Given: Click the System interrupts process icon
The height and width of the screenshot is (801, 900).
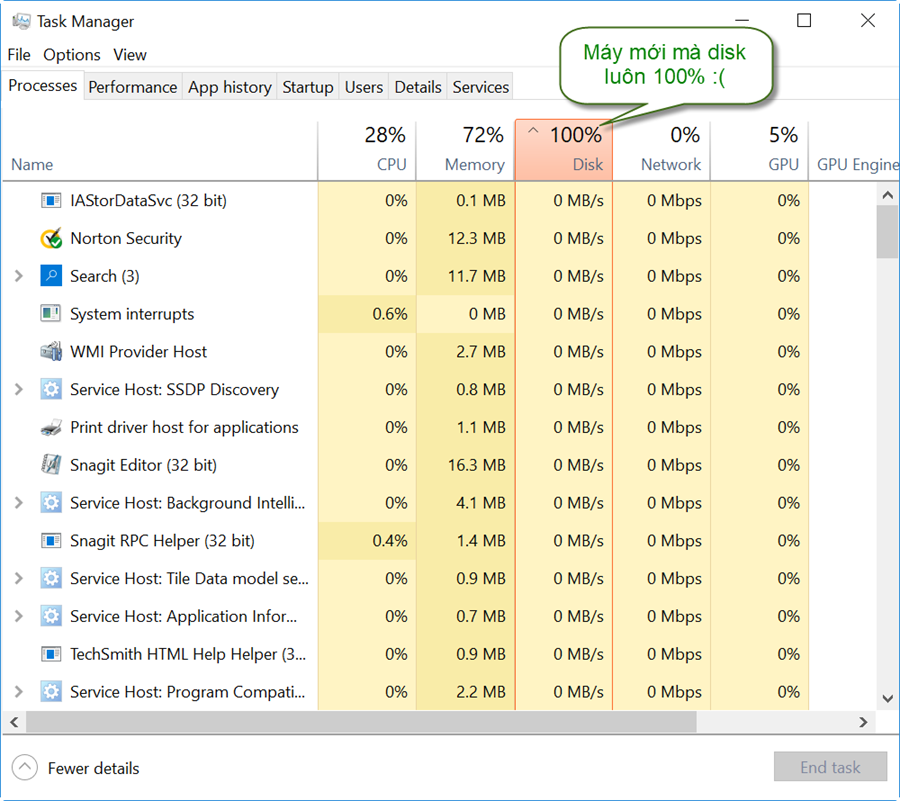Looking at the screenshot, I should 51,314.
